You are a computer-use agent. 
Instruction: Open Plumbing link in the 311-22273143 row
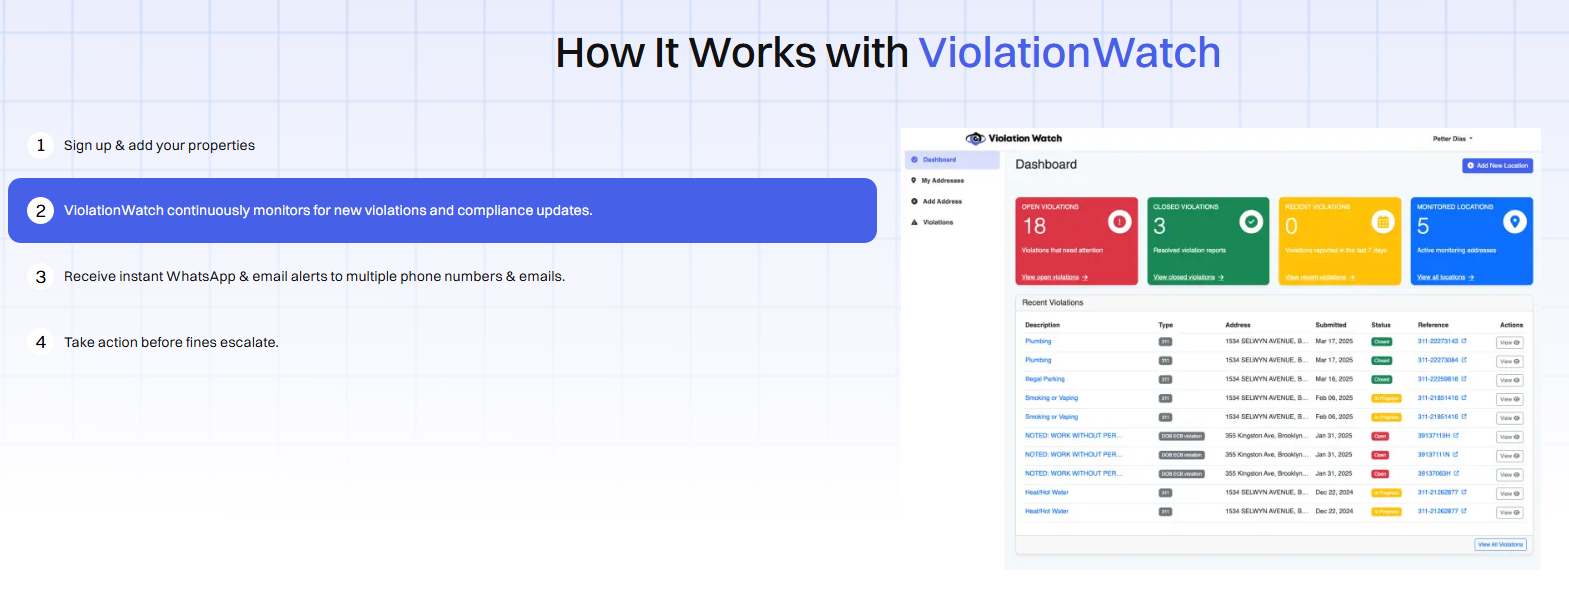pos(1038,341)
